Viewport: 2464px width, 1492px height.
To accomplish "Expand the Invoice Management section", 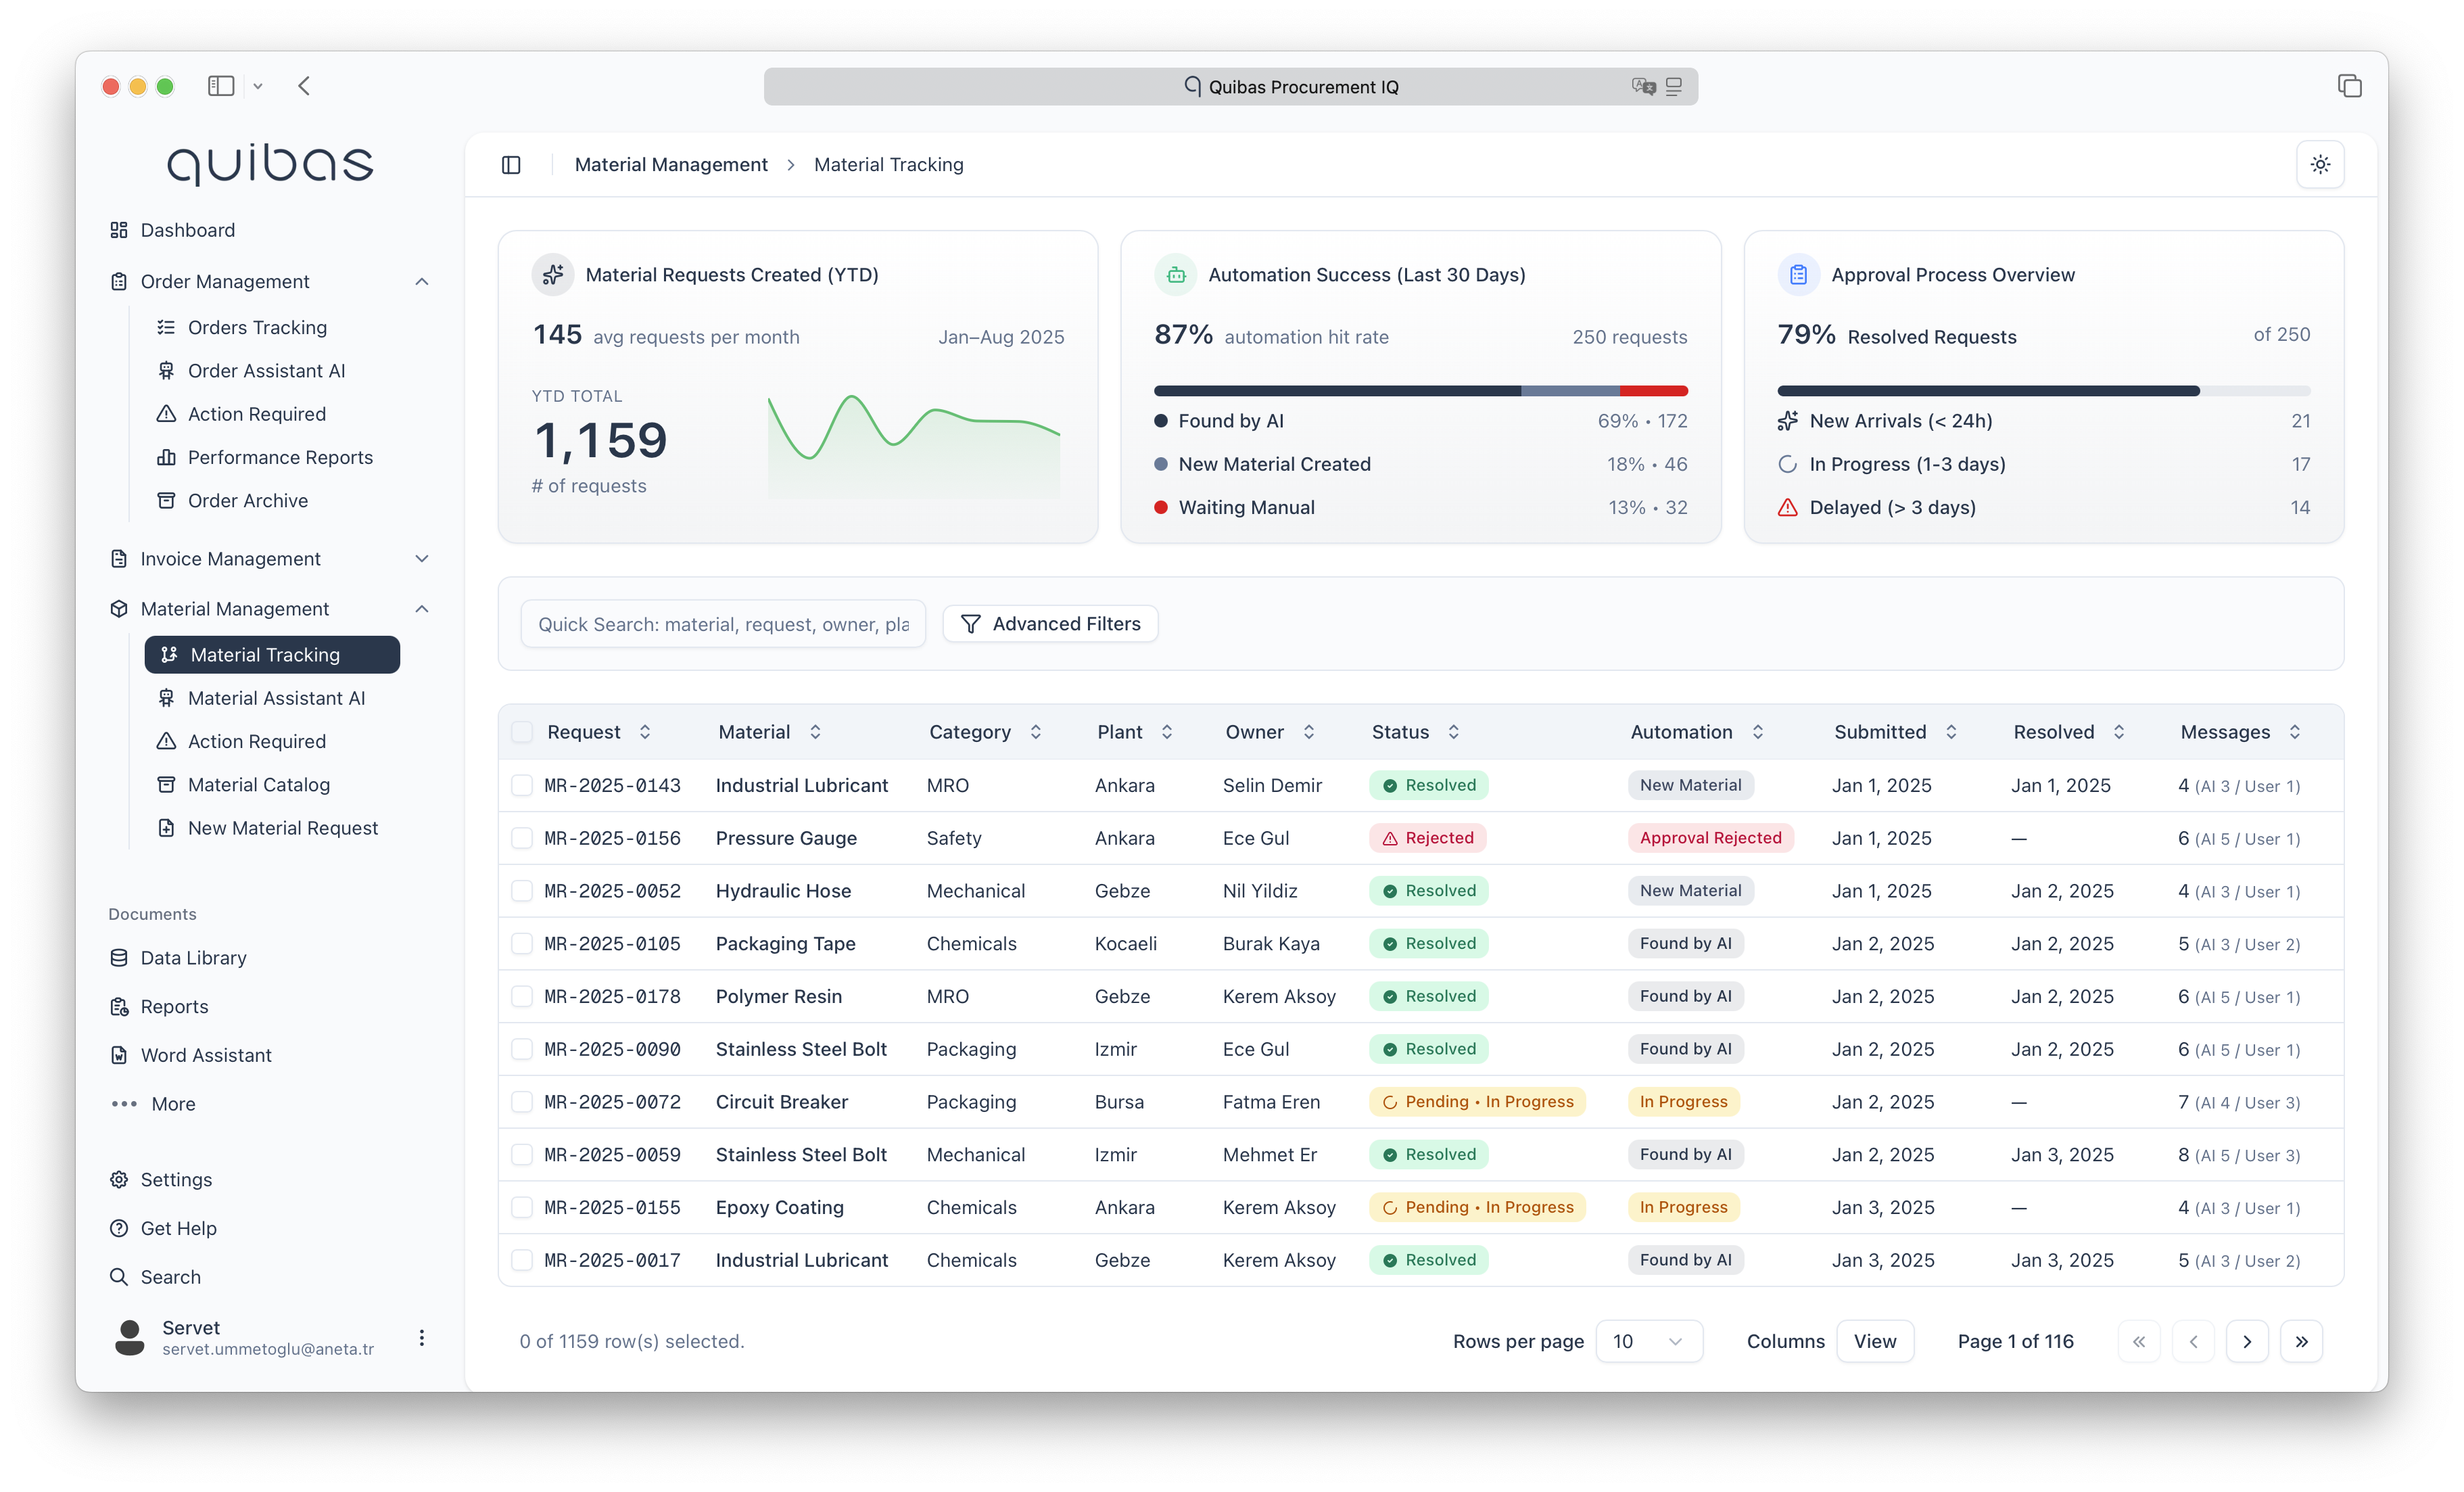I will [422, 558].
